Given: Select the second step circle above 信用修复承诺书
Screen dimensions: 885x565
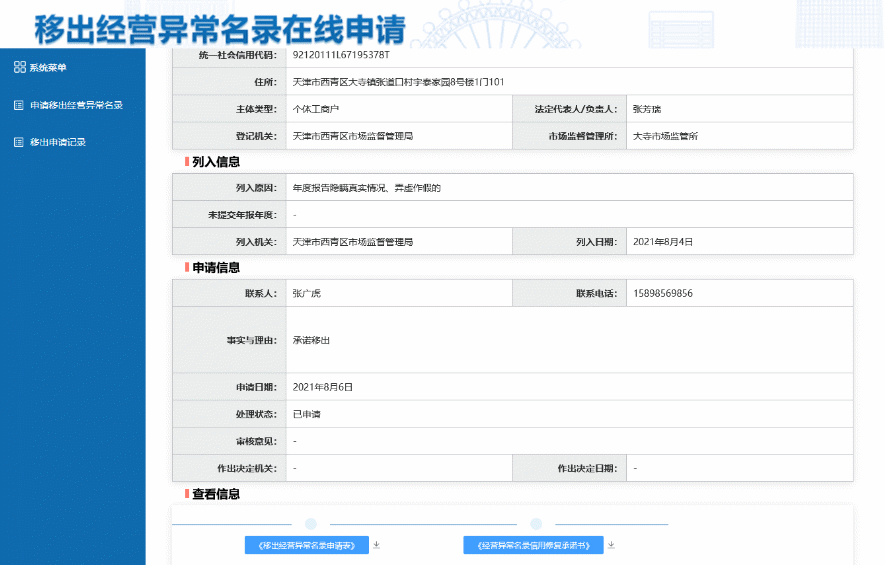Looking at the screenshot, I should point(536,524).
